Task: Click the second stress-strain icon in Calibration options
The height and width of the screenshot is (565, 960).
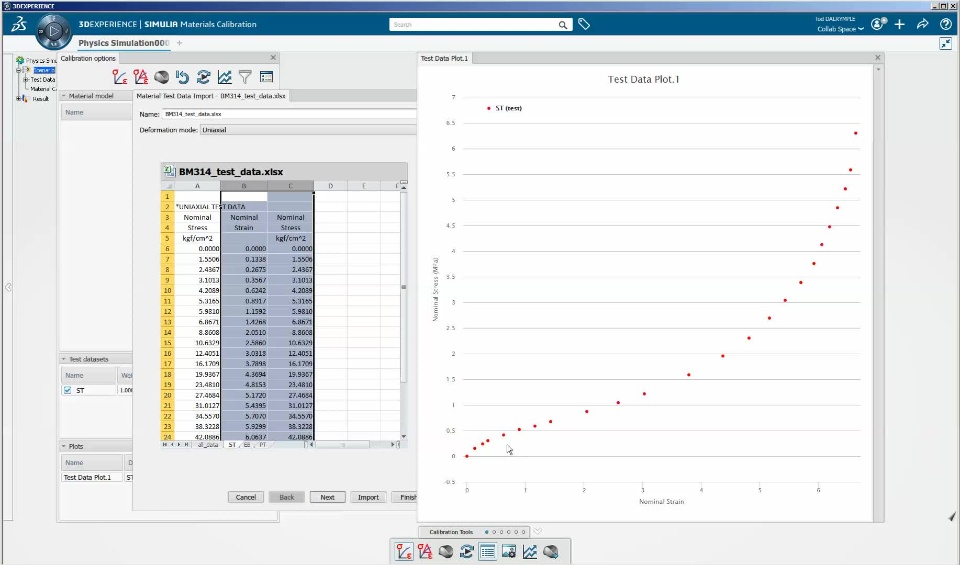Action: [141, 77]
